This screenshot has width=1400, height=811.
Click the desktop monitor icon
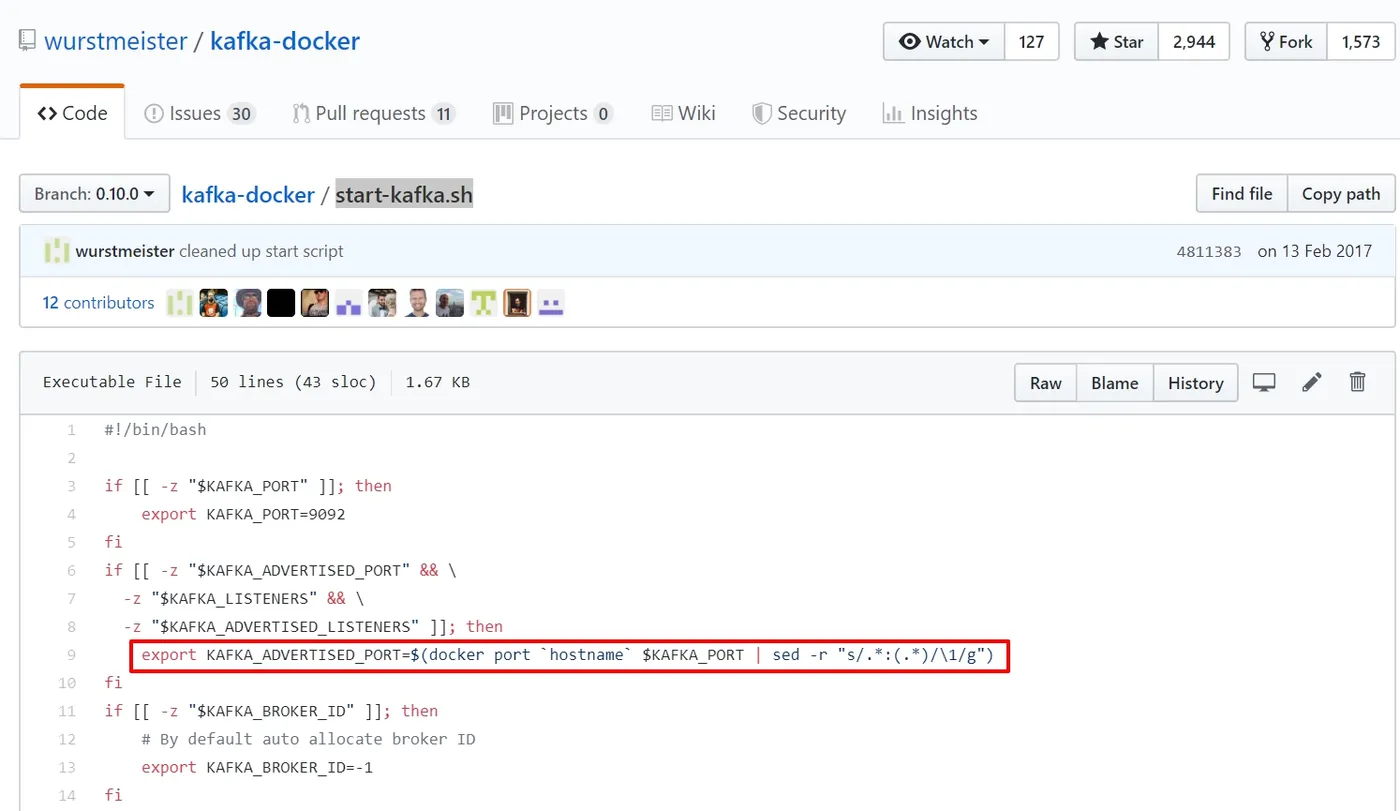tap(1265, 382)
